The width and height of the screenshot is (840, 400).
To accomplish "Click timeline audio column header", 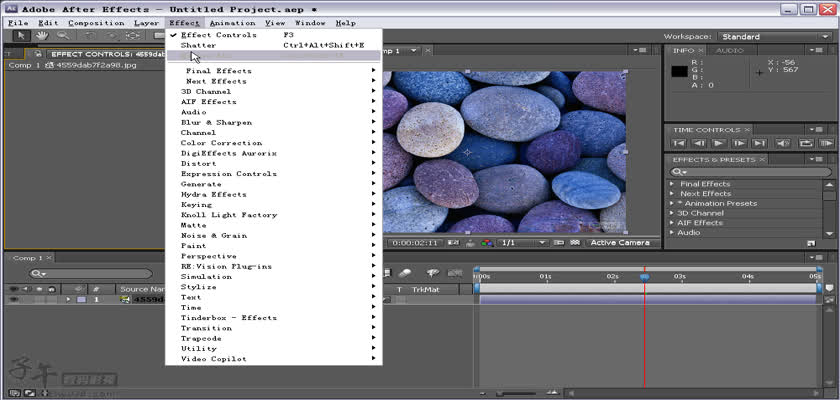I will (x=25, y=289).
